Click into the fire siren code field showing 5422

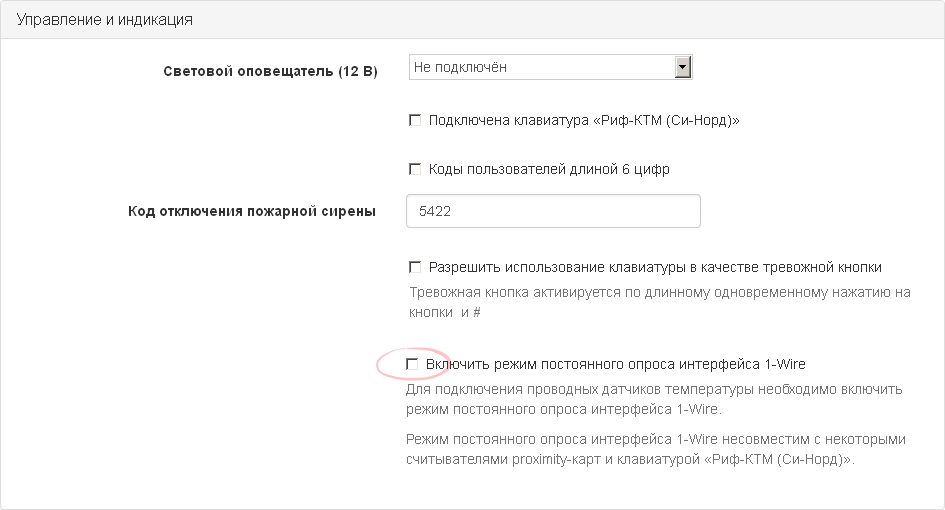click(553, 211)
